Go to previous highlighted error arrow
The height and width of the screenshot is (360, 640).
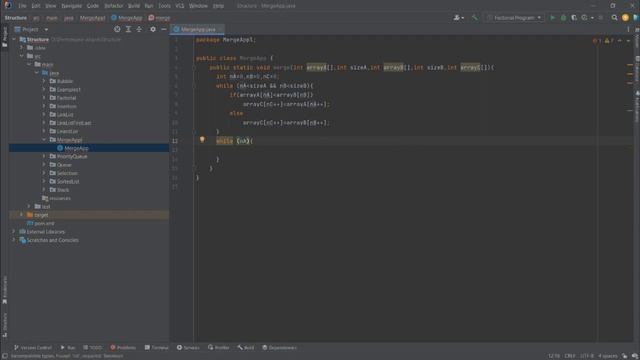pos(620,40)
